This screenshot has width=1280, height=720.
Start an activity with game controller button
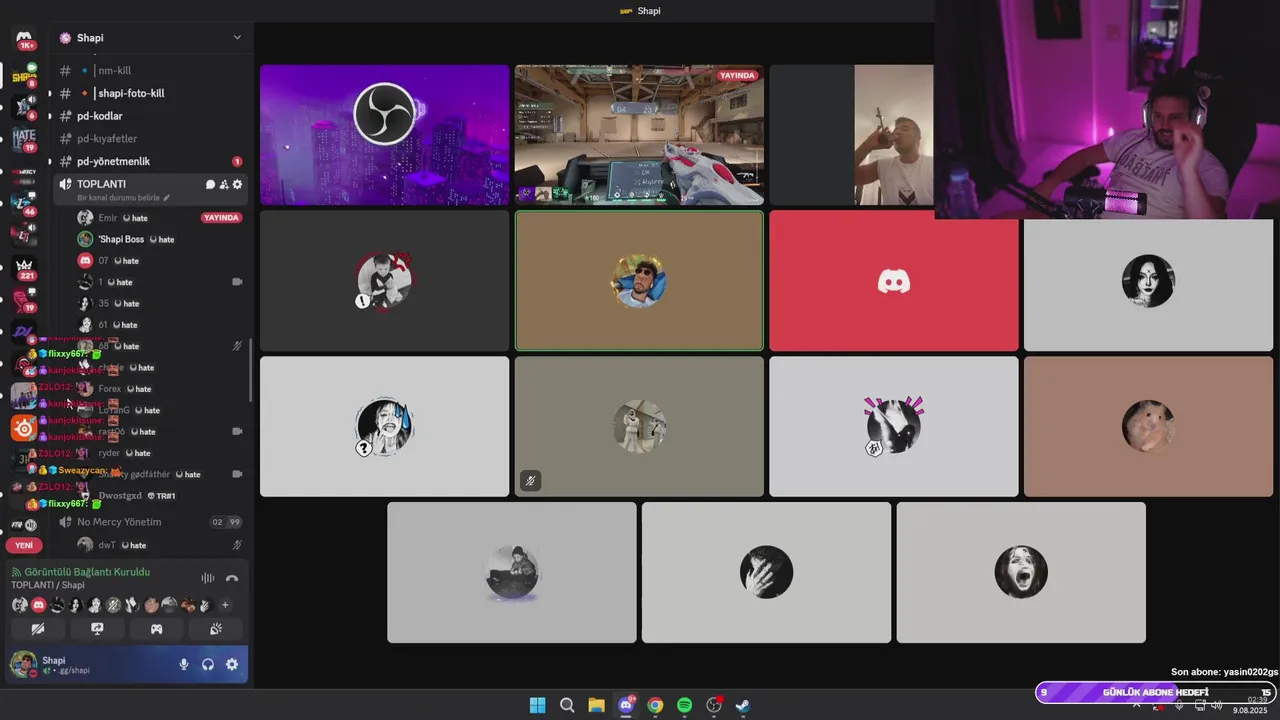coord(156,629)
